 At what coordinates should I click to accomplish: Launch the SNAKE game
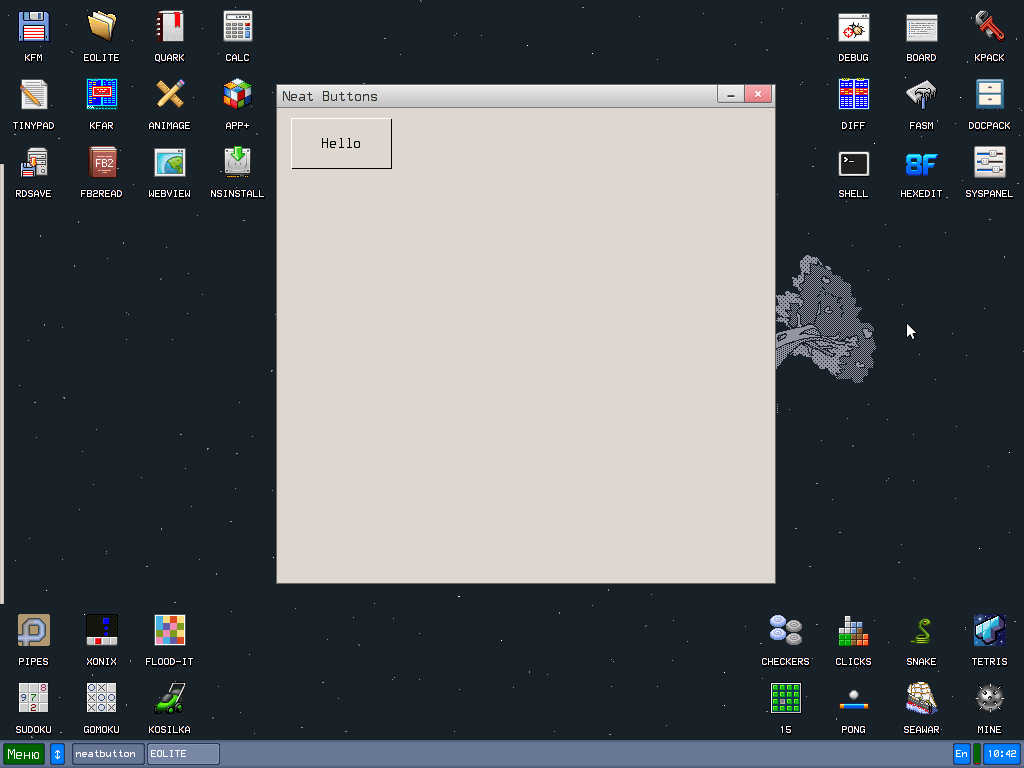point(920,629)
